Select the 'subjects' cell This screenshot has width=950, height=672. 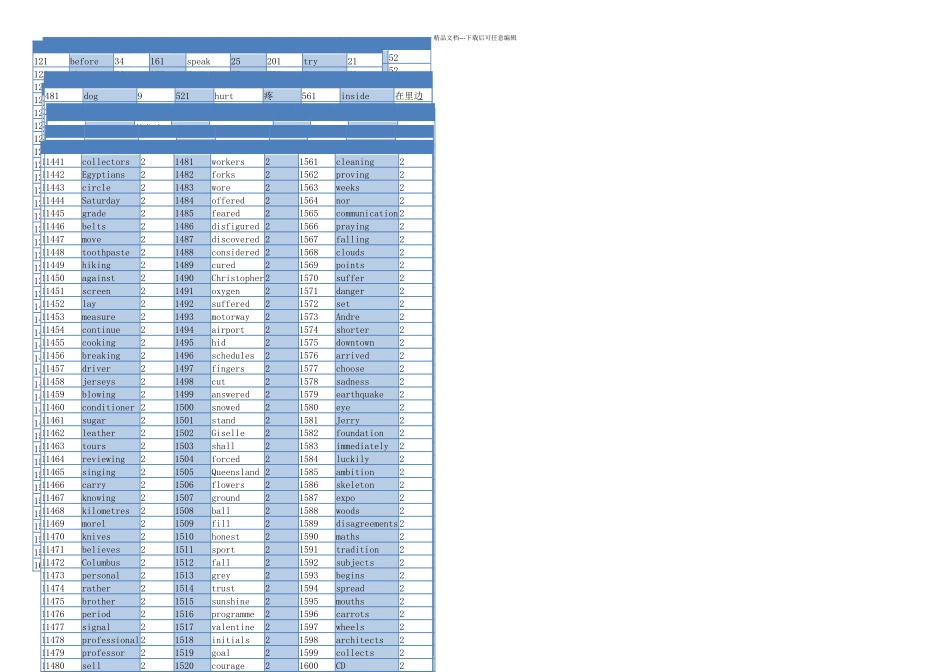point(367,562)
